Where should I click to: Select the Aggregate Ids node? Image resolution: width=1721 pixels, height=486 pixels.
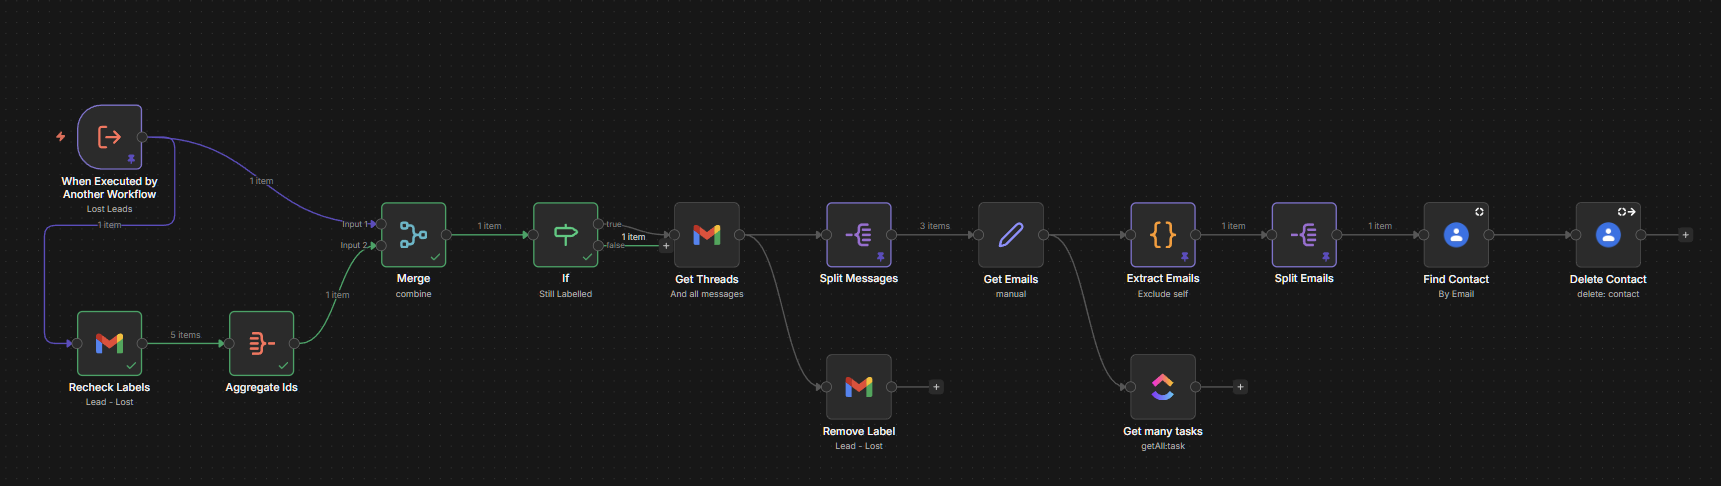(262, 343)
